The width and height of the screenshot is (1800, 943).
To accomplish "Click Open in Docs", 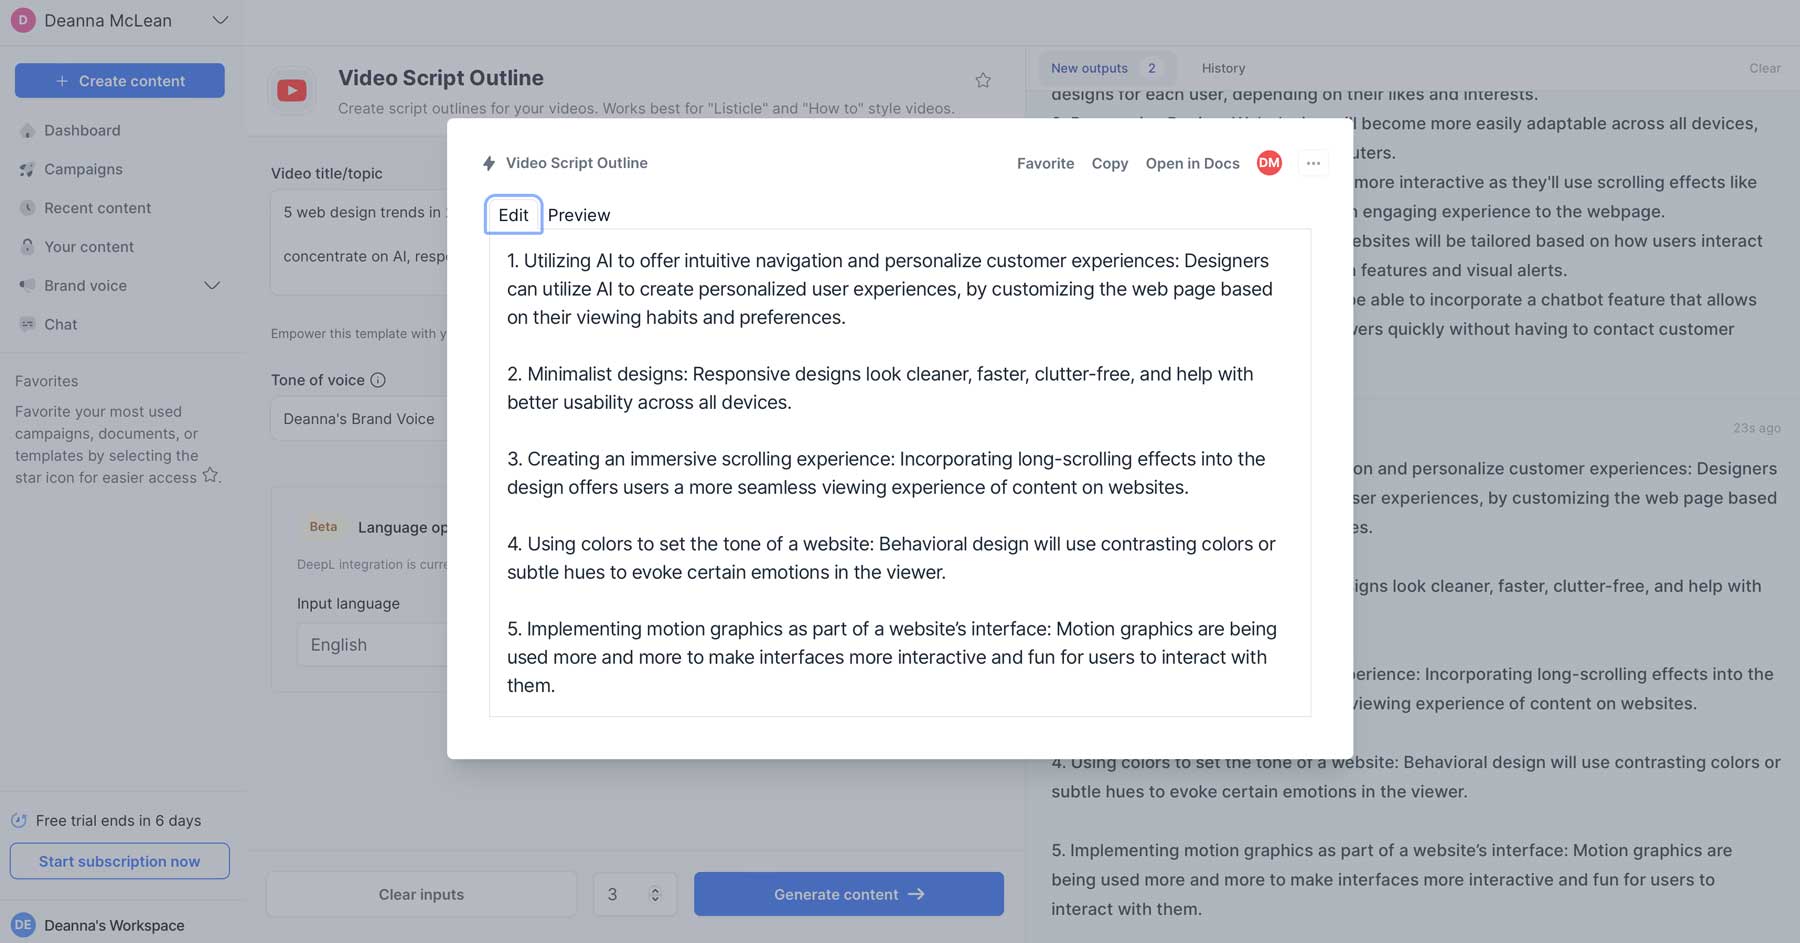I will (1192, 163).
